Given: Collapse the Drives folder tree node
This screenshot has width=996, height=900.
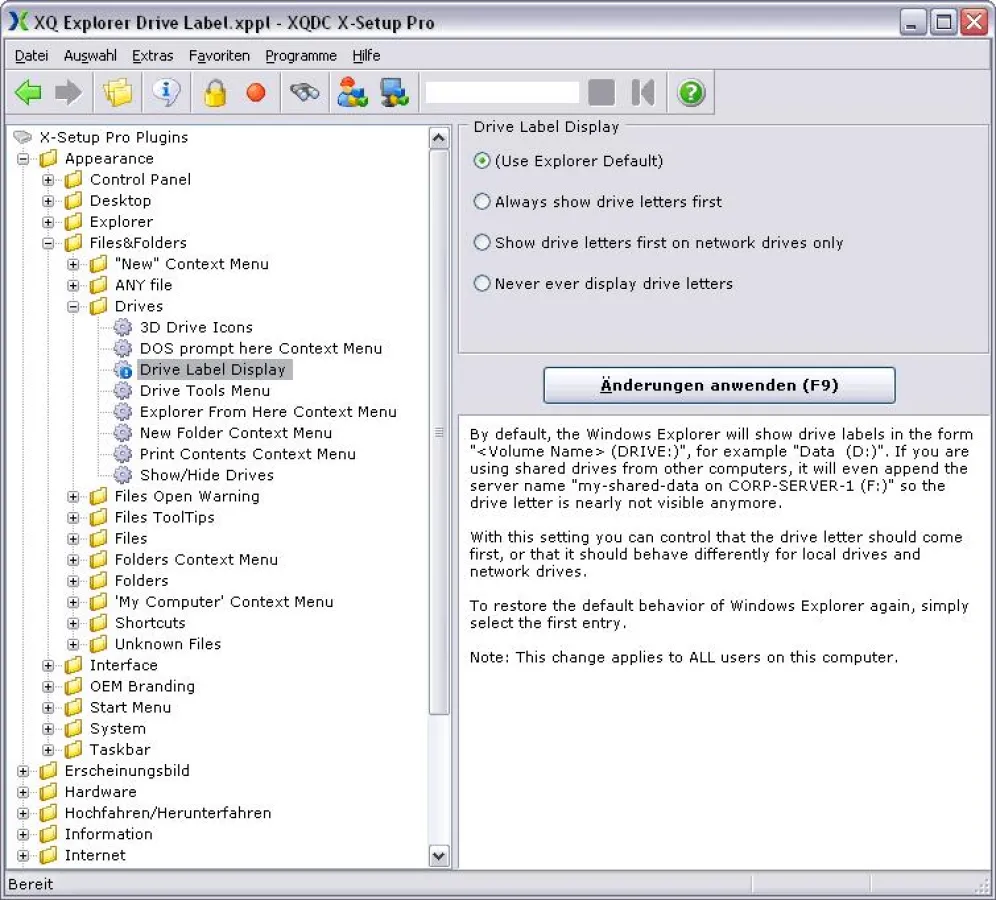Looking at the screenshot, I should (x=73, y=307).
